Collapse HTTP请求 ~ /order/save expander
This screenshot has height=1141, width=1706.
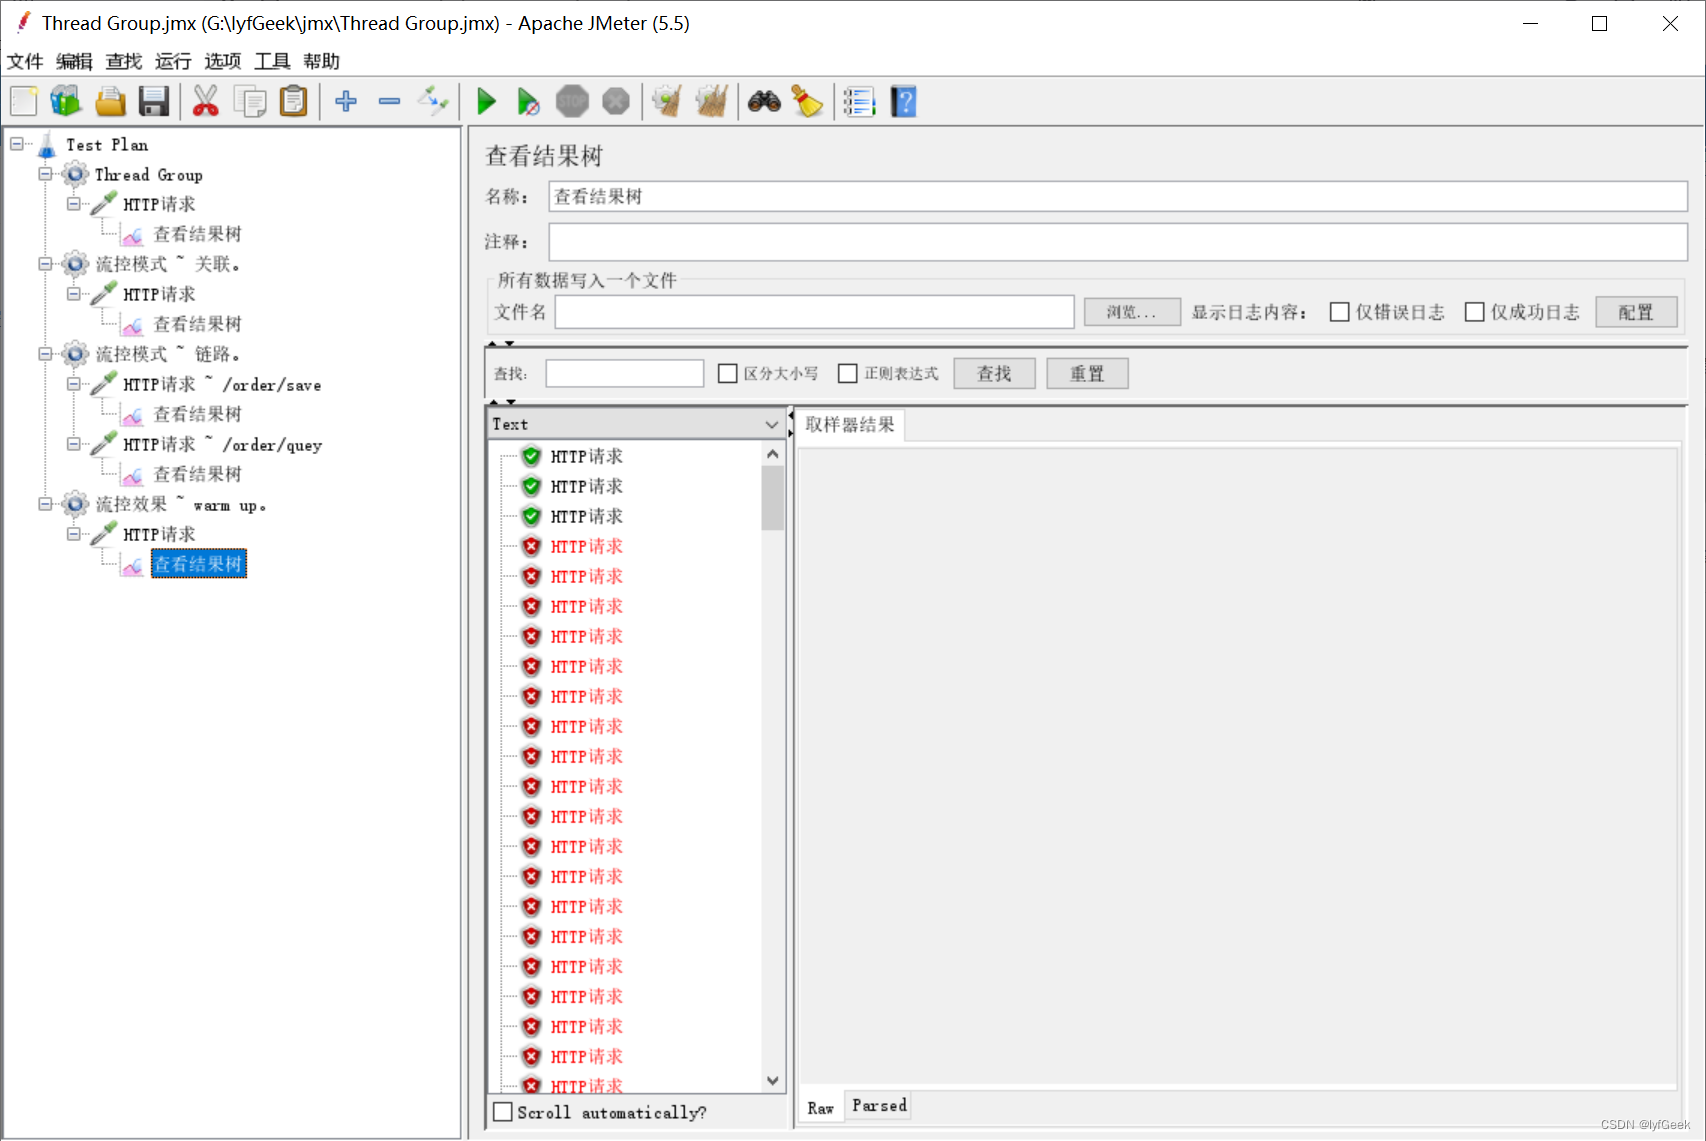73,384
